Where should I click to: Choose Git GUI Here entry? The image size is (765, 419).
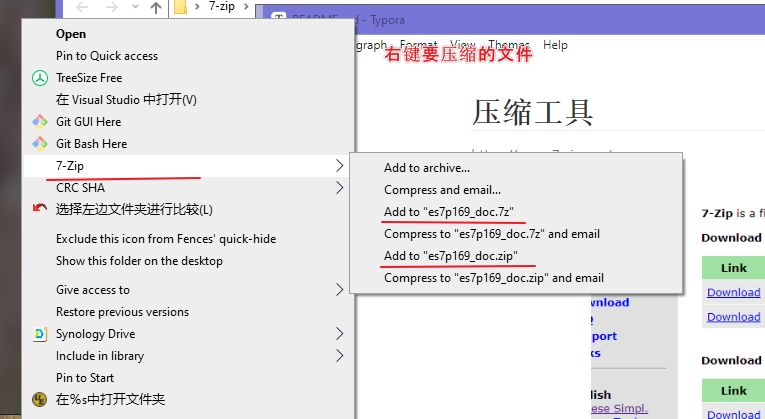pyautogui.click(x=189, y=122)
